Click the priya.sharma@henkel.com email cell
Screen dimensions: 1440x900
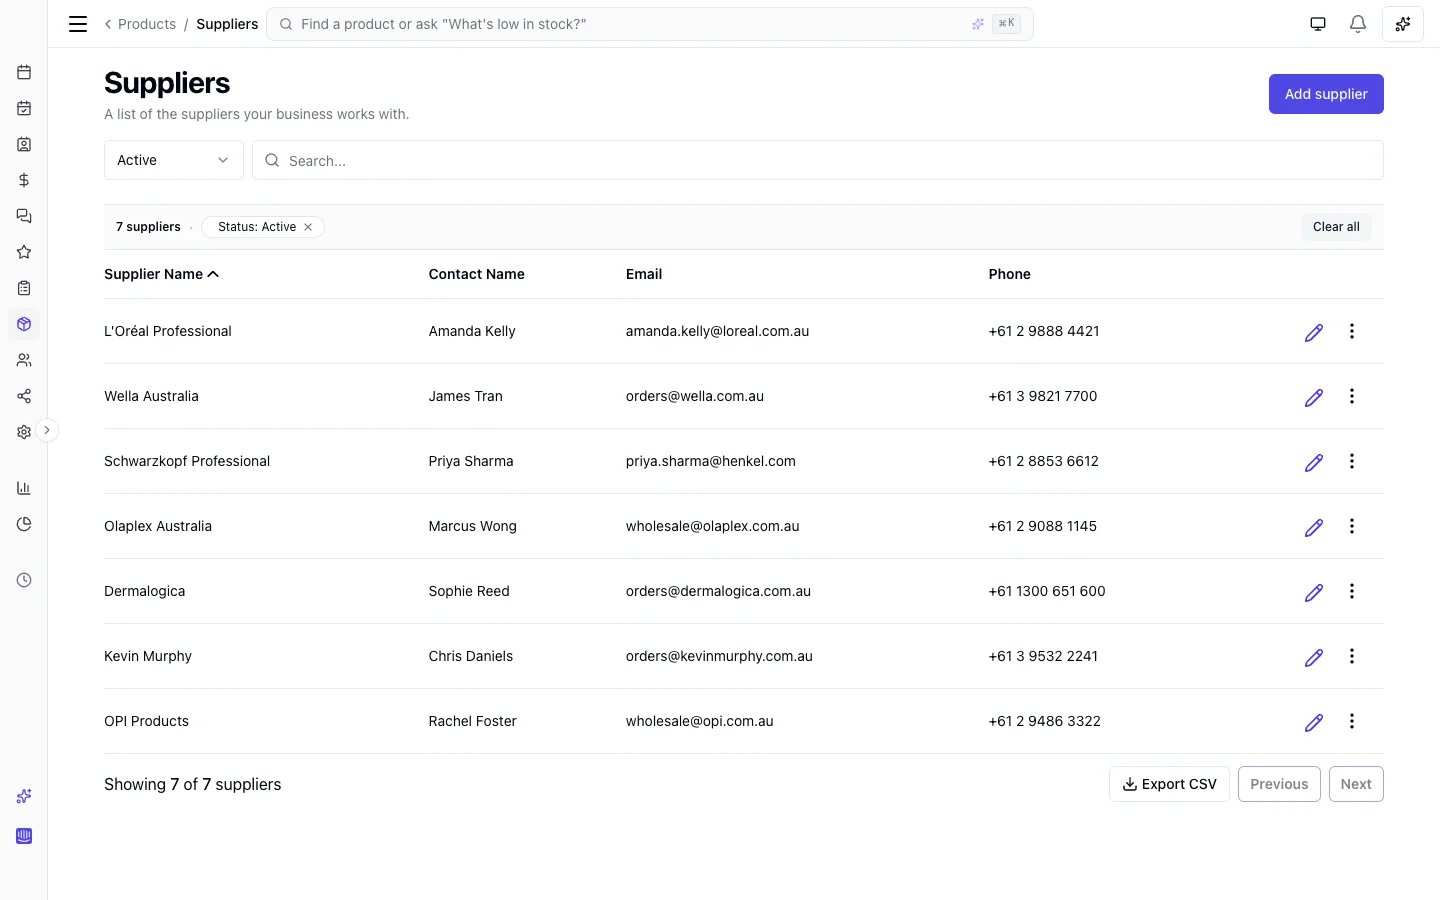pos(711,461)
